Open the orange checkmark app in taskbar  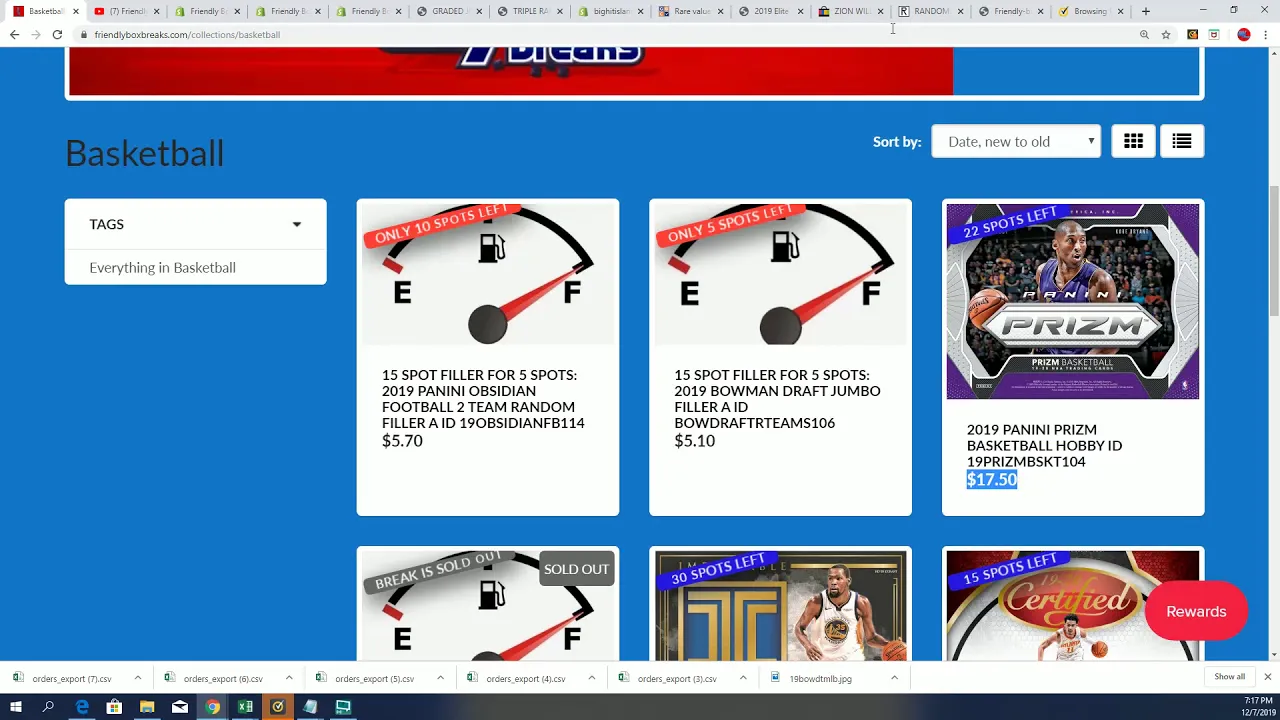click(x=278, y=707)
